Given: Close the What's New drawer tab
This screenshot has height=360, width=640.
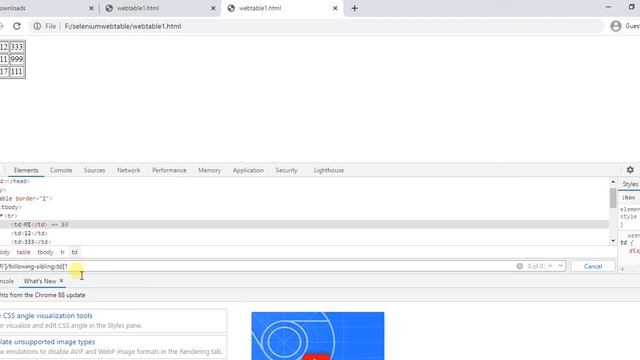Looking at the screenshot, I should pos(61,281).
